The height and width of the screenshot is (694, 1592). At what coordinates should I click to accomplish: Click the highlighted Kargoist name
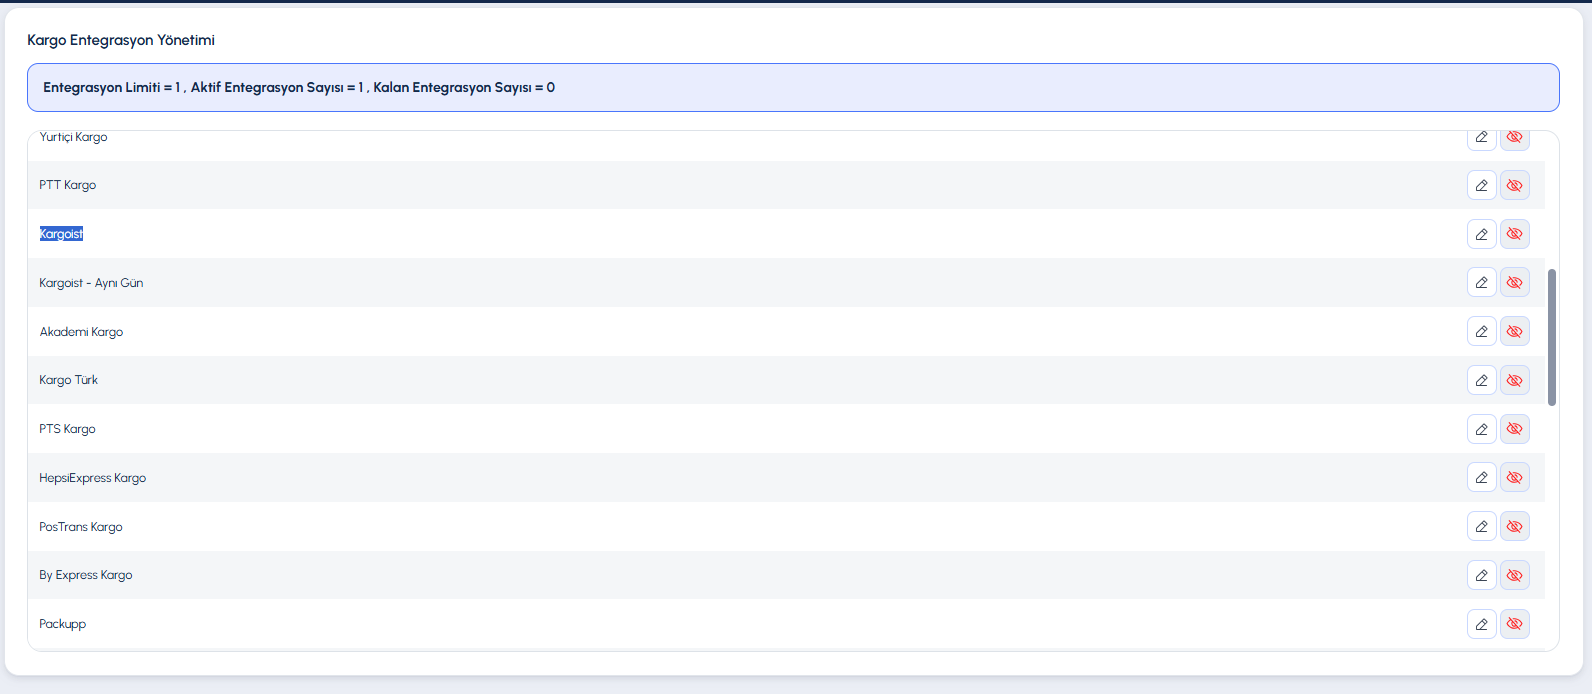(61, 234)
